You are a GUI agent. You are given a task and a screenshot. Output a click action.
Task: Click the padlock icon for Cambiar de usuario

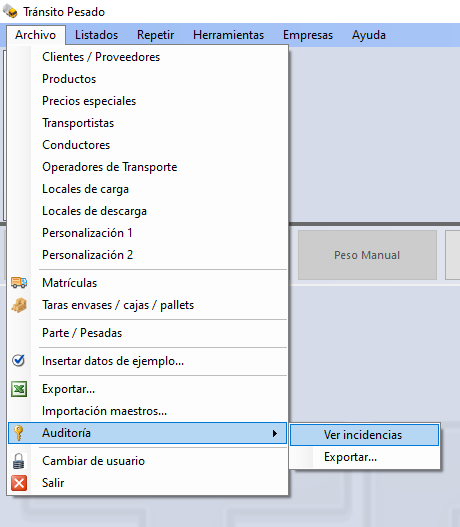tap(19, 461)
